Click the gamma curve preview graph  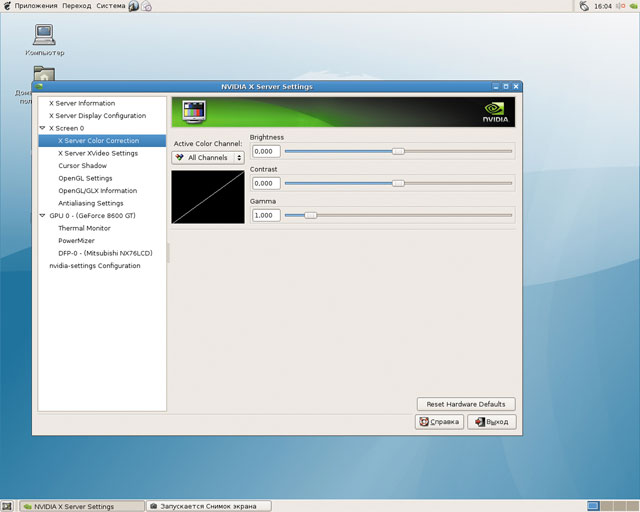208,197
